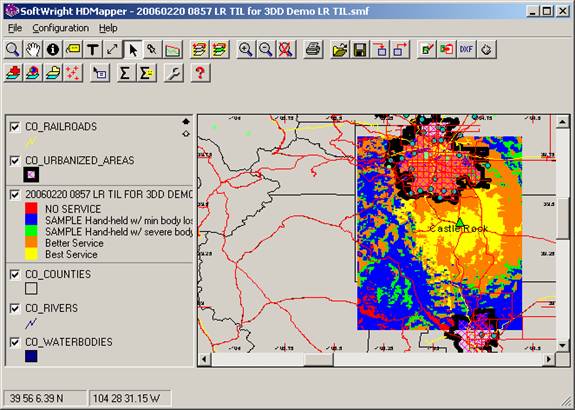Screen dimensions: 575x410
Task: Click the map's right scroll arrow
Action: (549, 359)
